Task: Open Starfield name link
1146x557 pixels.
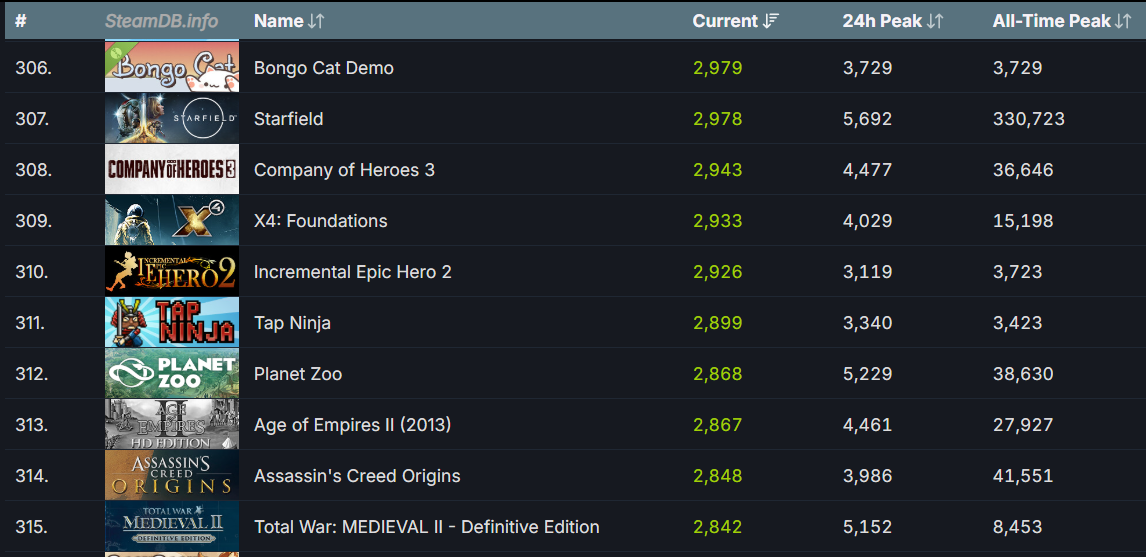Action: (288, 118)
